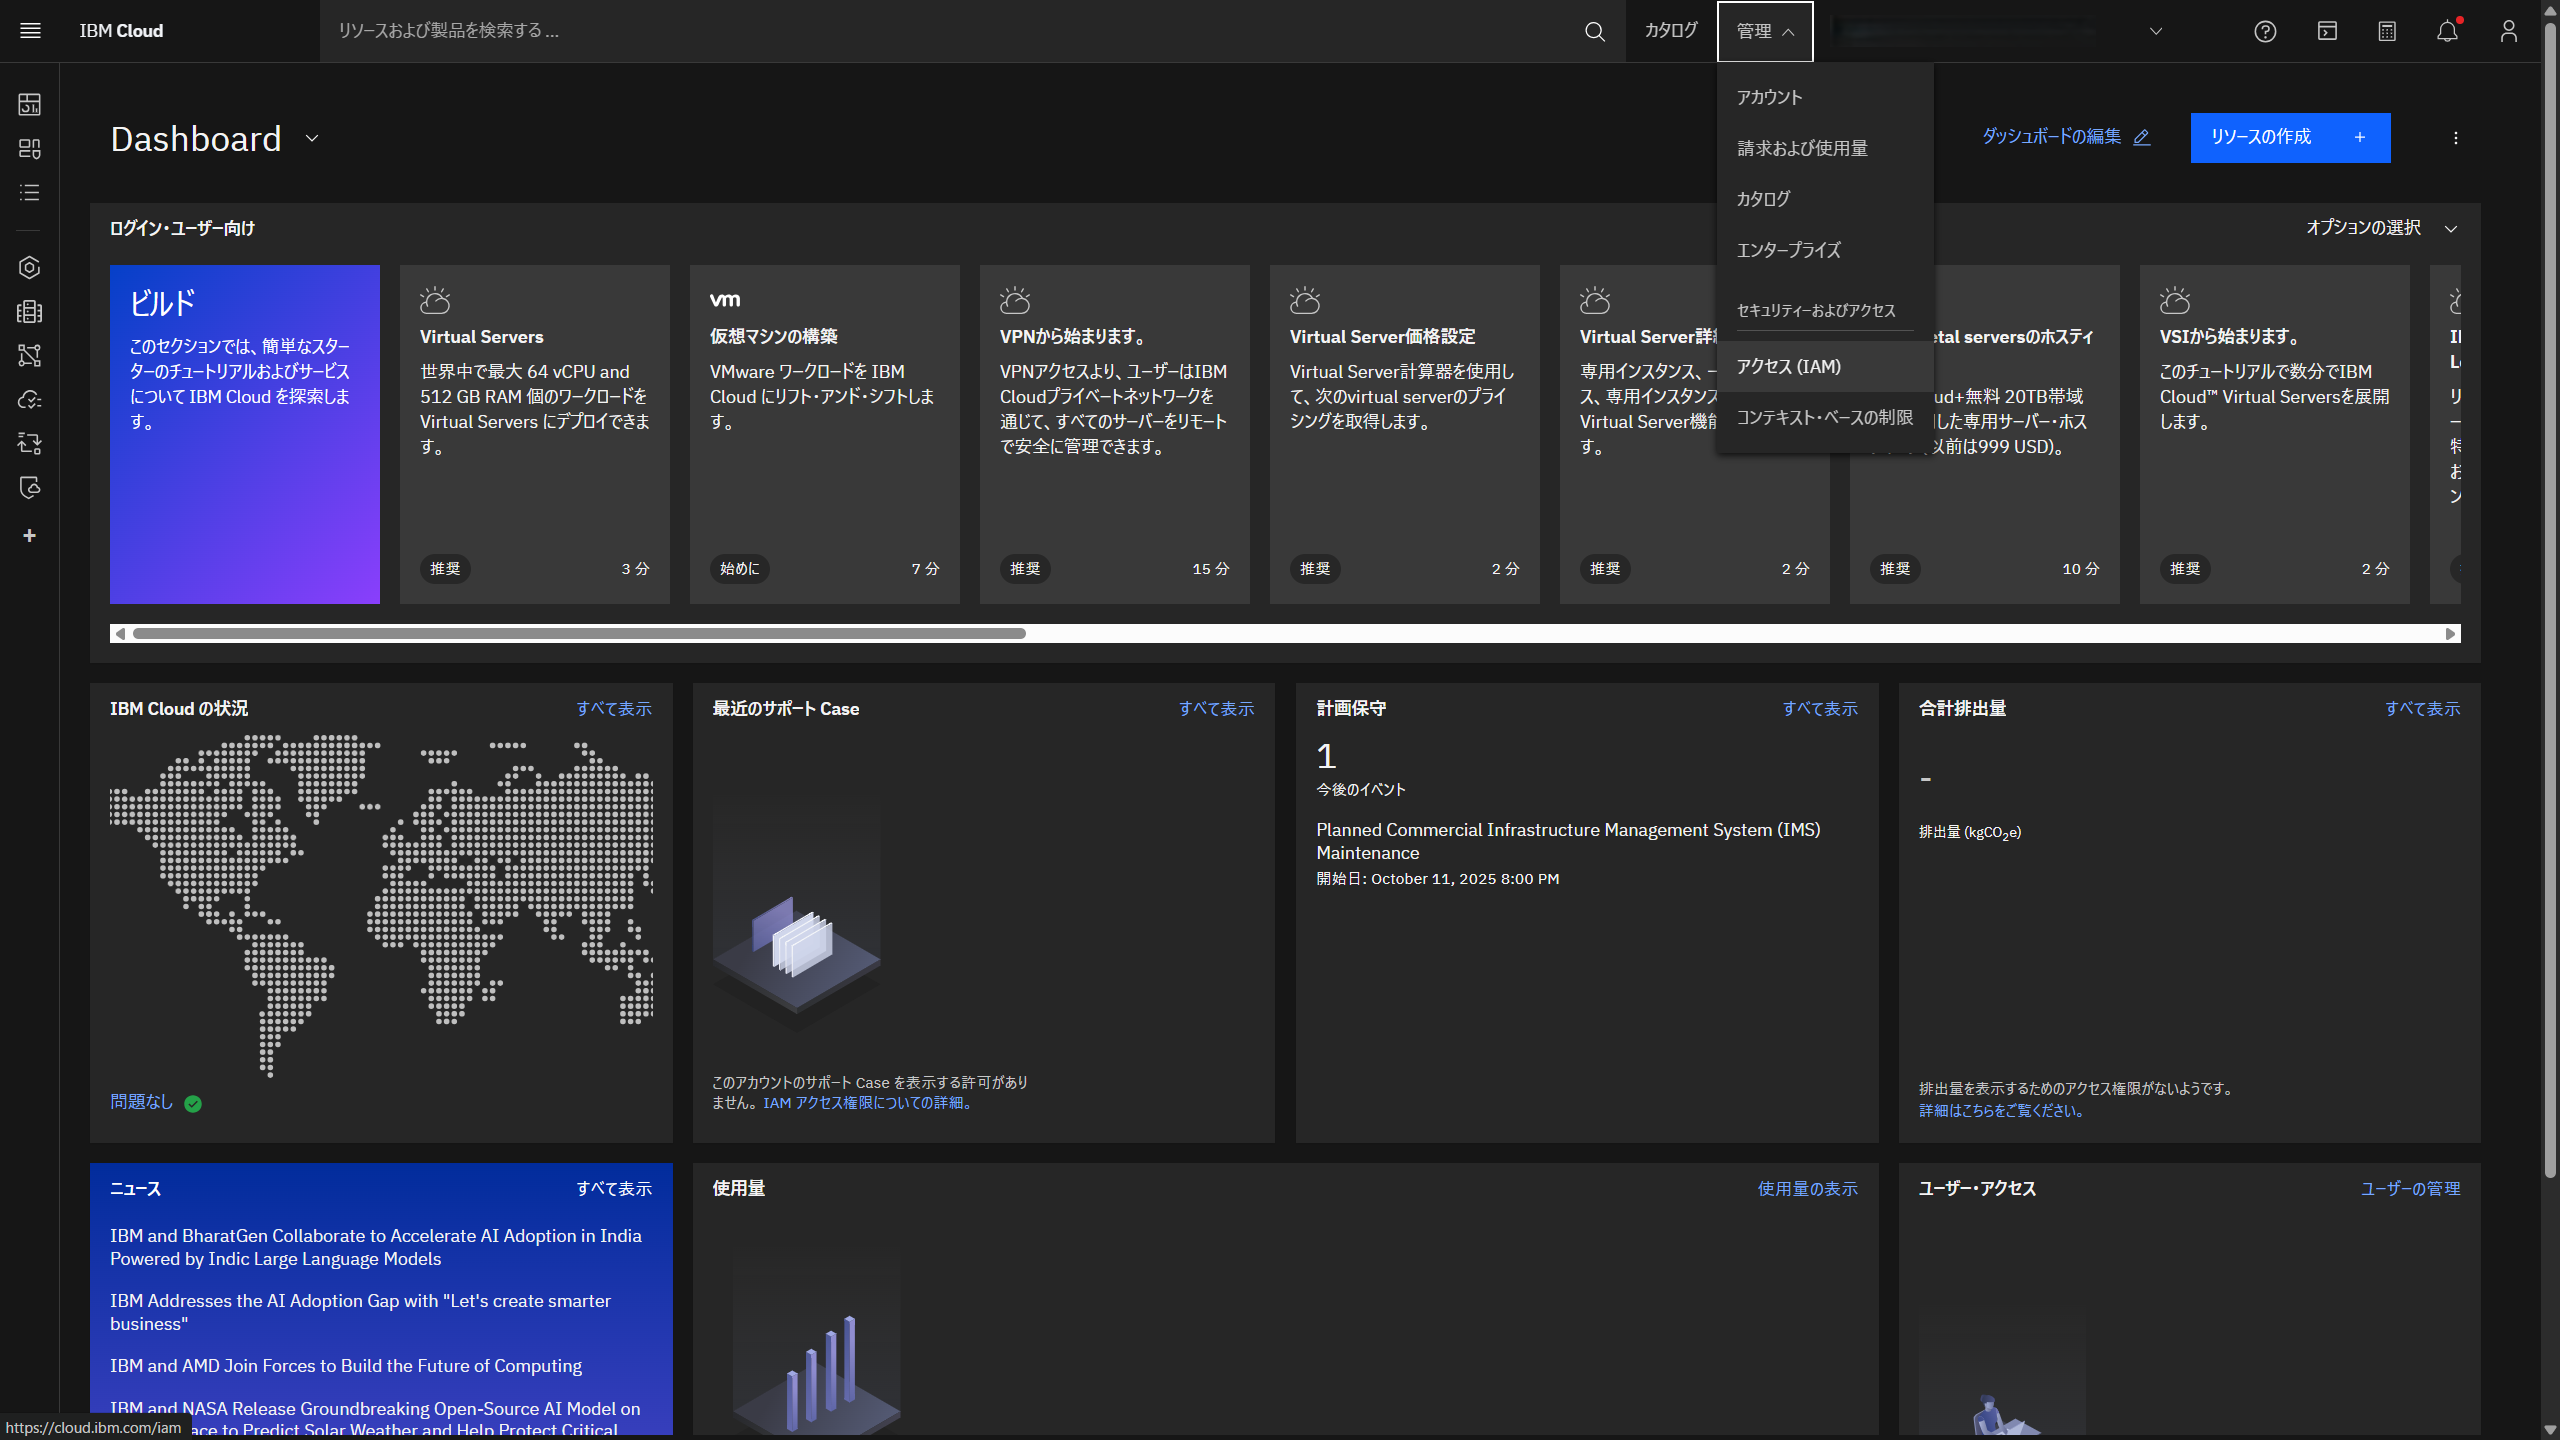The width and height of the screenshot is (2560, 1440).
Task: Open the user profile avatar icon
Action: (2508, 31)
